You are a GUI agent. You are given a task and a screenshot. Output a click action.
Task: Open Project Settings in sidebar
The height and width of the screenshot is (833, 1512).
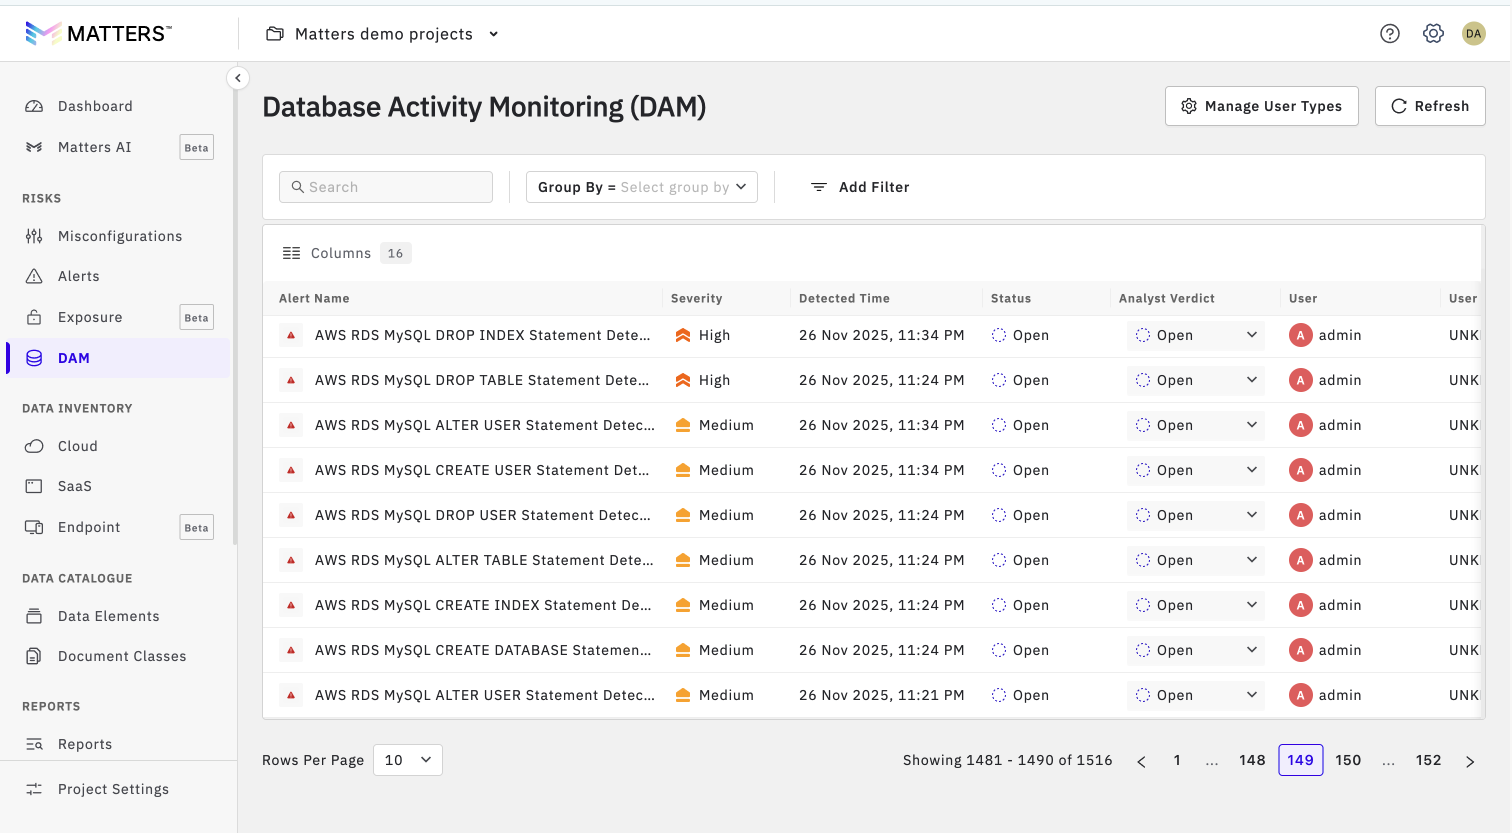(x=113, y=789)
